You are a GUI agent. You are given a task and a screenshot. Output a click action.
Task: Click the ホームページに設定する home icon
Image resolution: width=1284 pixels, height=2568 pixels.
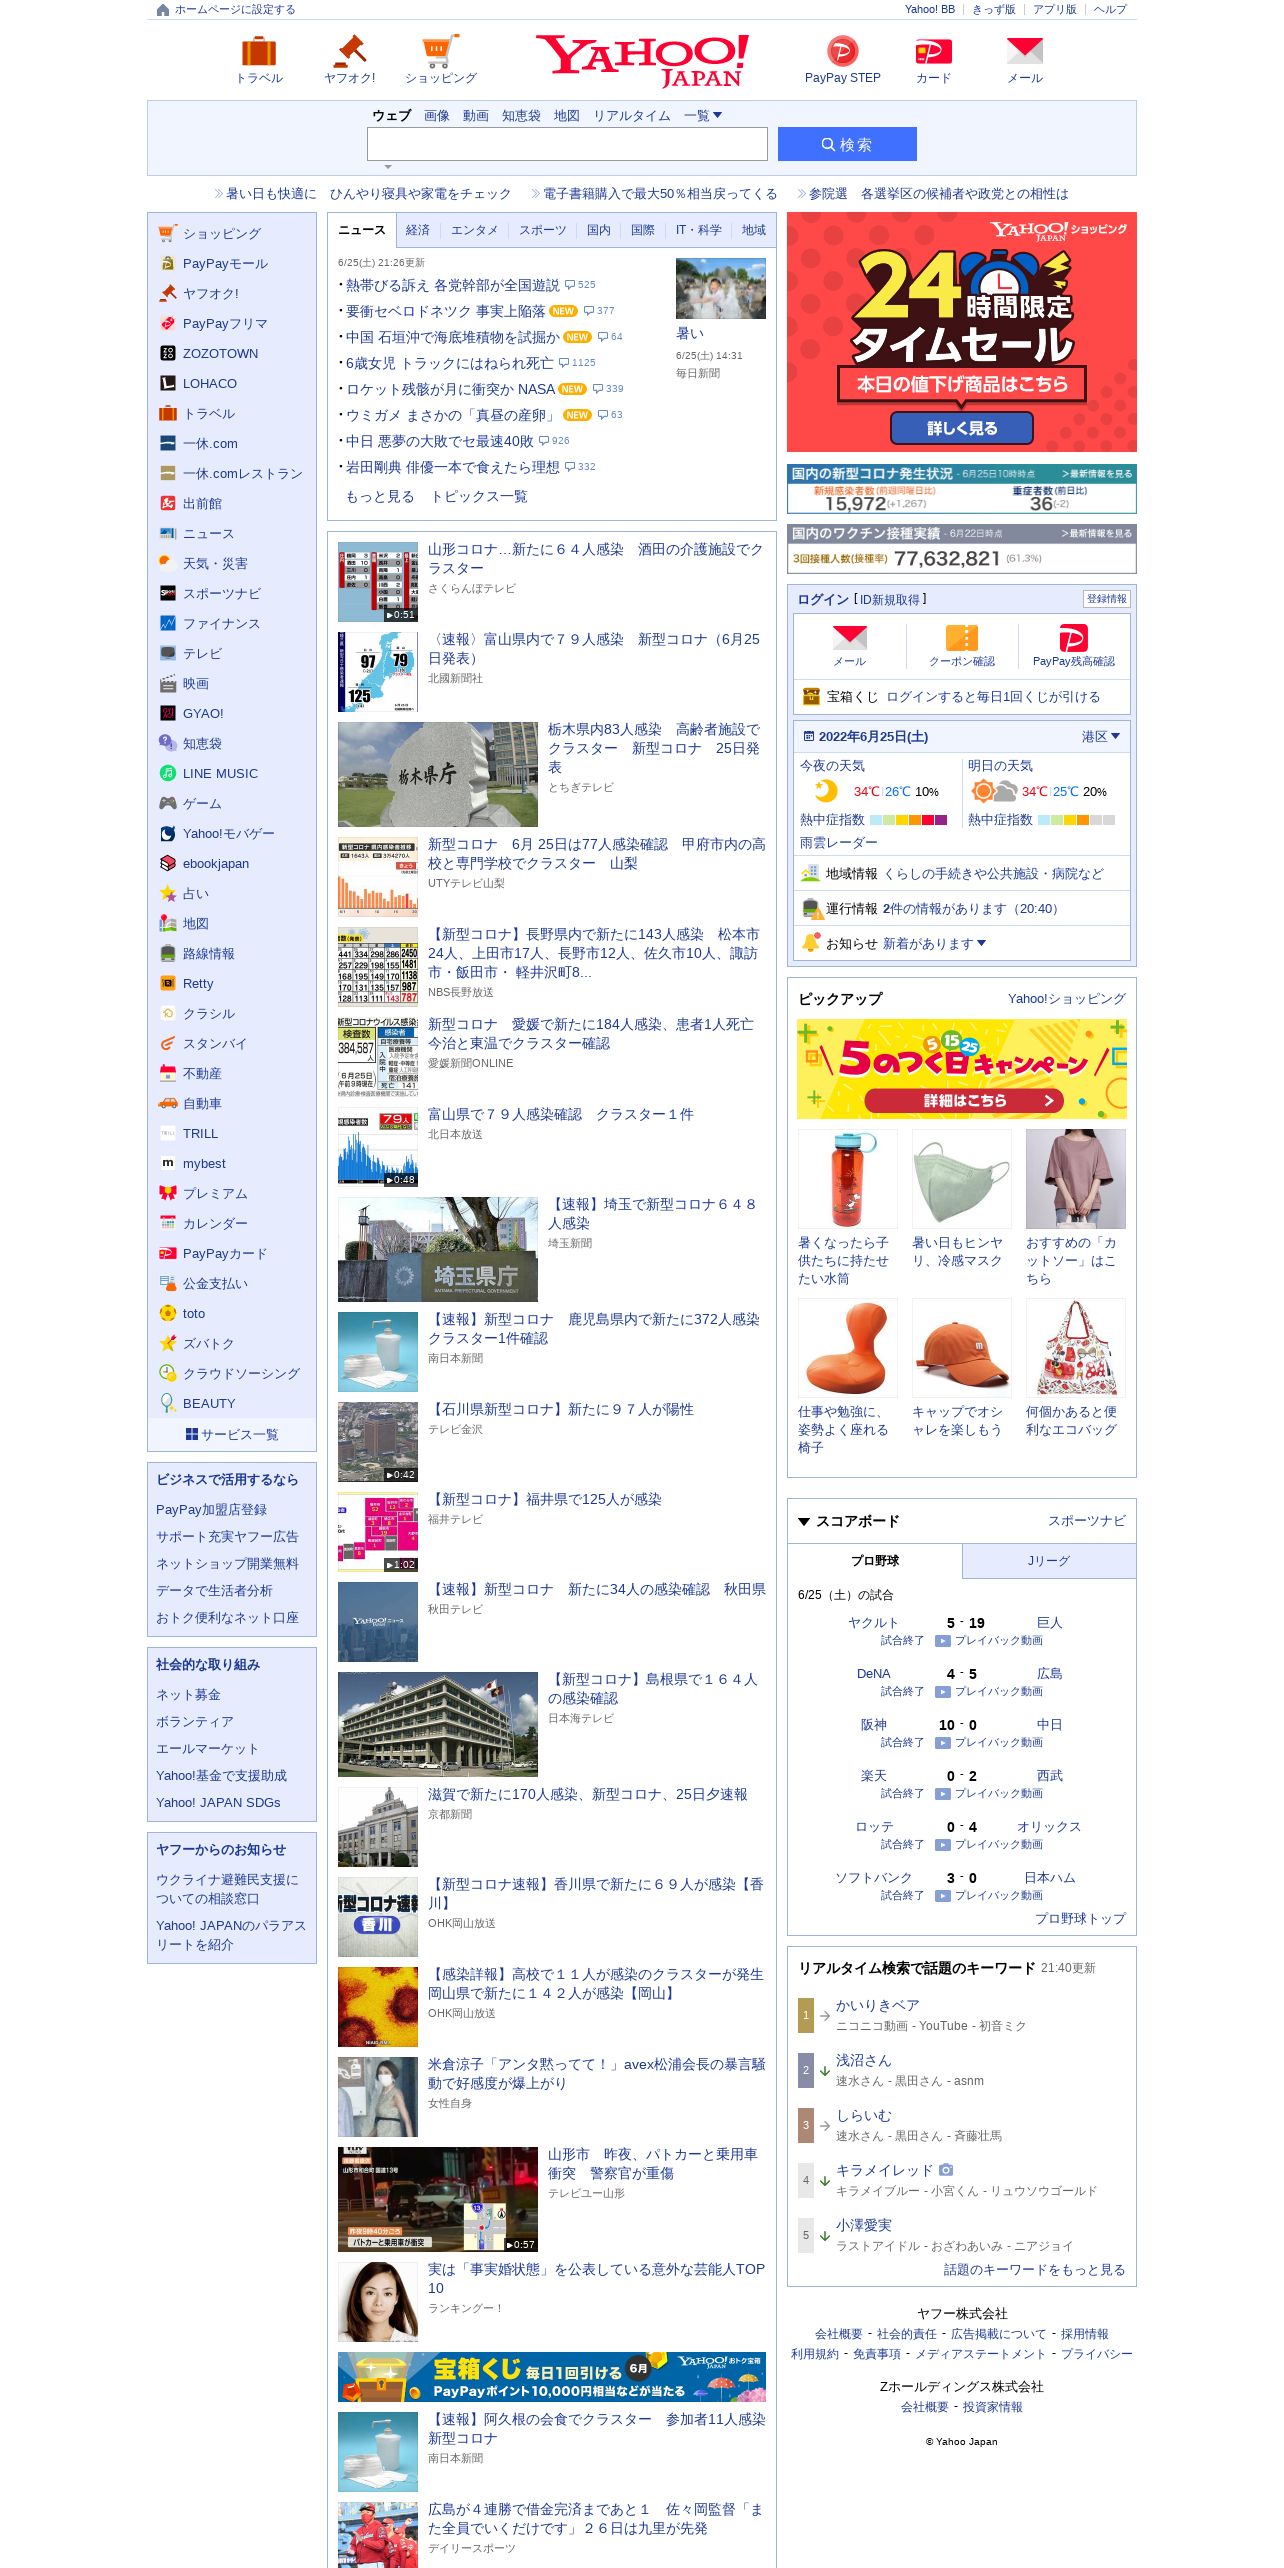pyautogui.click(x=163, y=10)
